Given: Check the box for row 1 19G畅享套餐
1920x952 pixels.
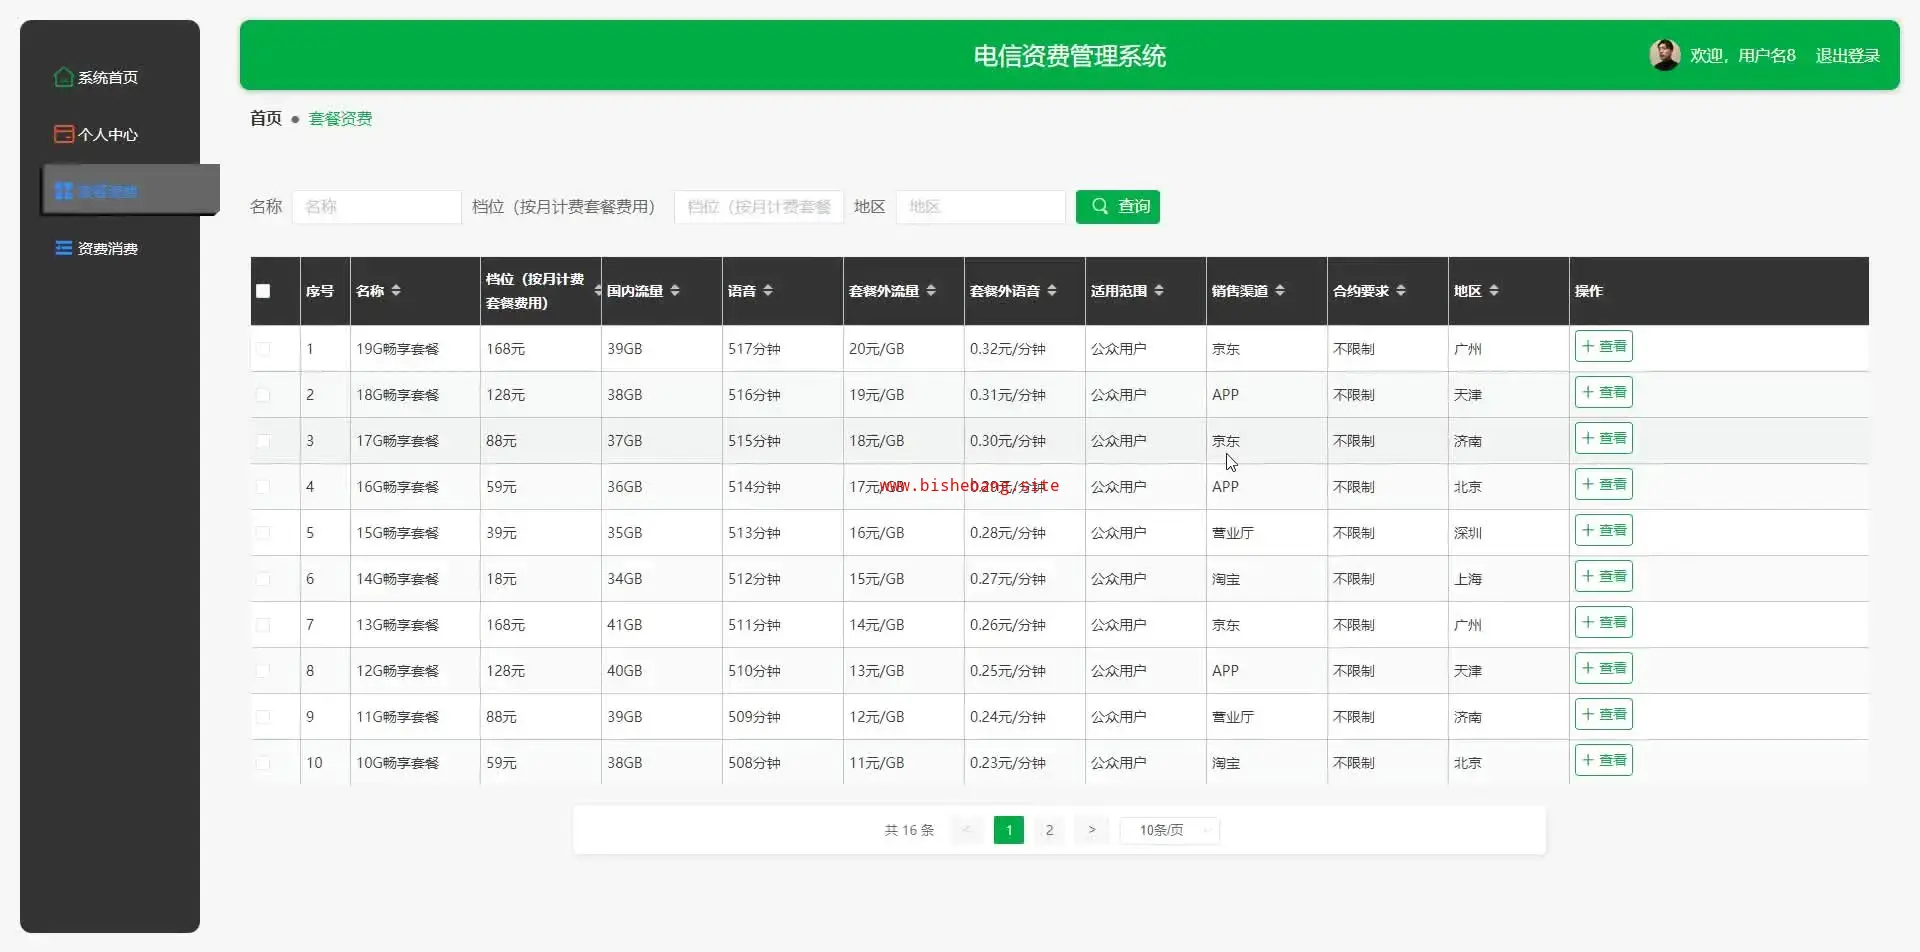Looking at the screenshot, I should click(x=263, y=349).
